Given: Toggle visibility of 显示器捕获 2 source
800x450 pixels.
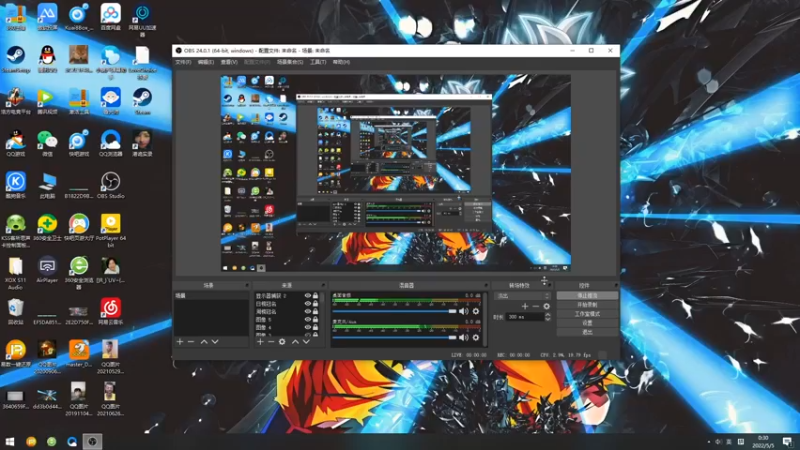Looking at the screenshot, I should pyautogui.click(x=308, y=295).
